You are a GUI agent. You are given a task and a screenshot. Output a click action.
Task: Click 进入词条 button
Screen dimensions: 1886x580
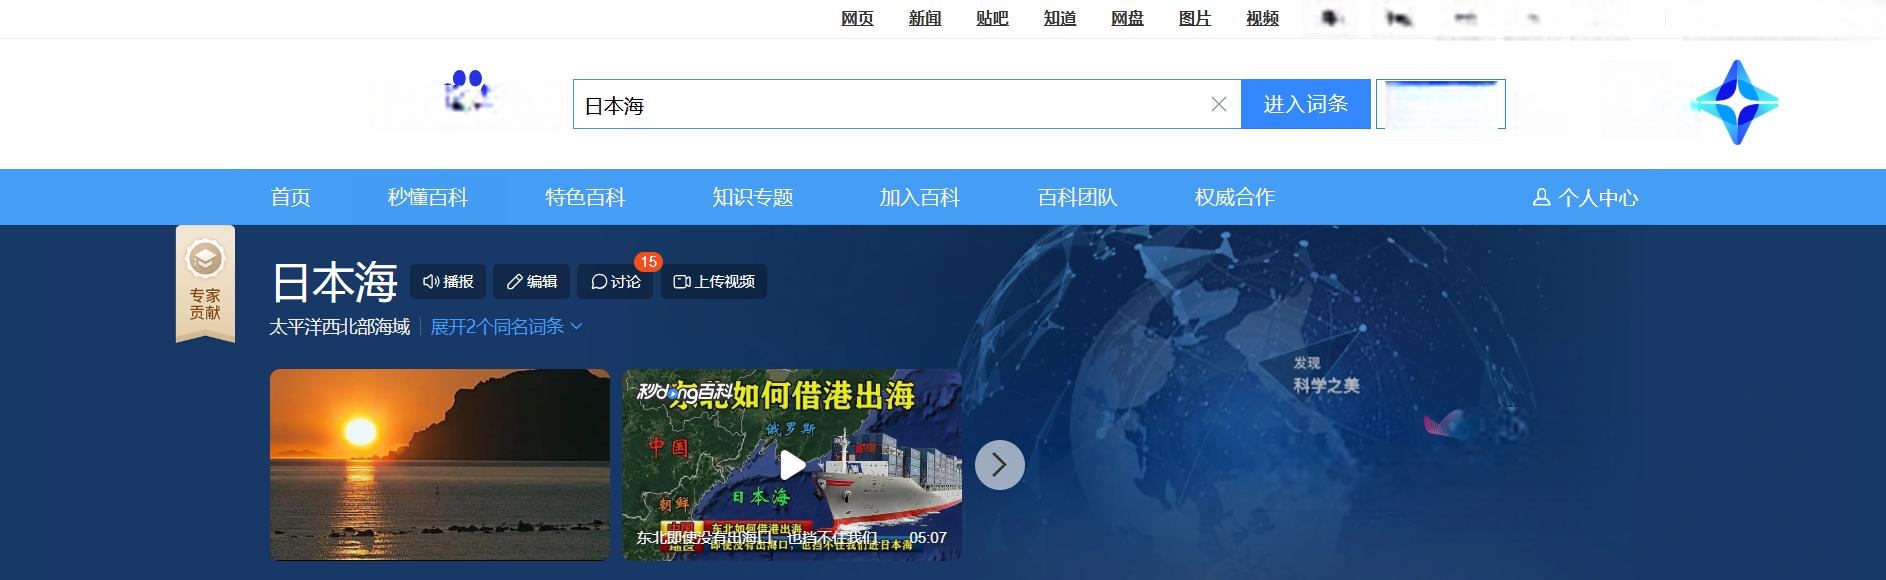click(x=1305, y=104)
